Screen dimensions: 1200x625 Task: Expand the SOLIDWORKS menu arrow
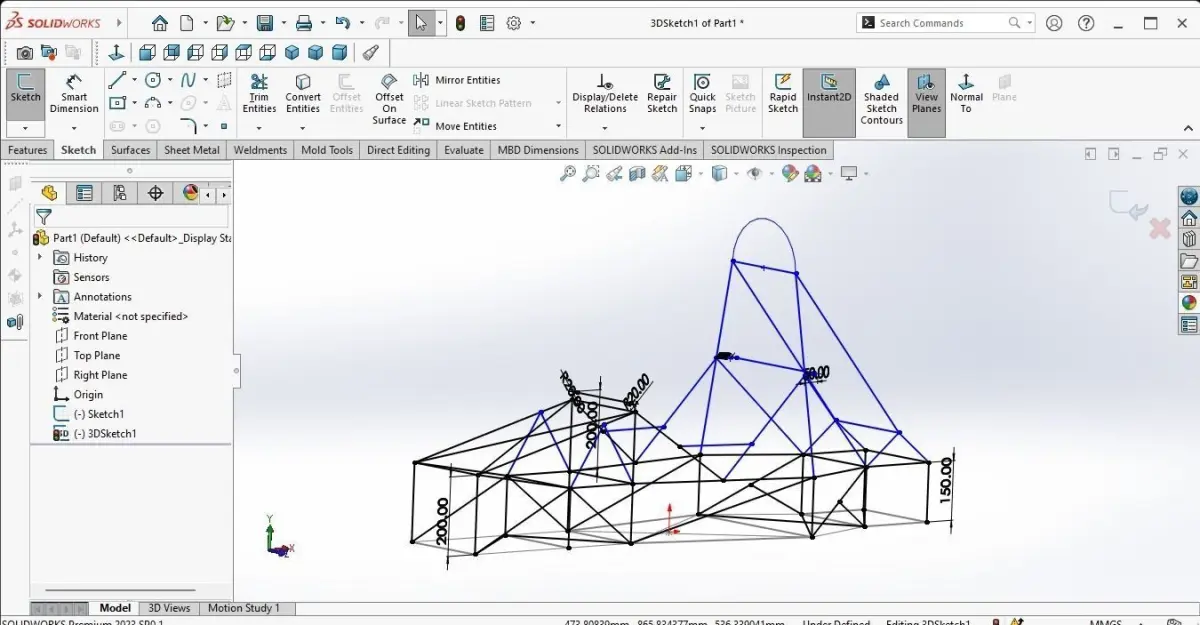tap(119, 22)
